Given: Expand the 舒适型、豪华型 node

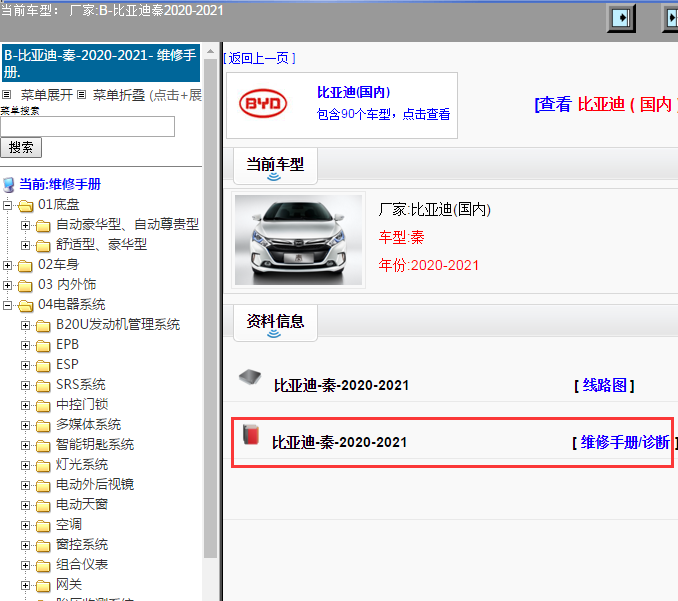Looking at the screenshot, I should click(x=26, y=245).
